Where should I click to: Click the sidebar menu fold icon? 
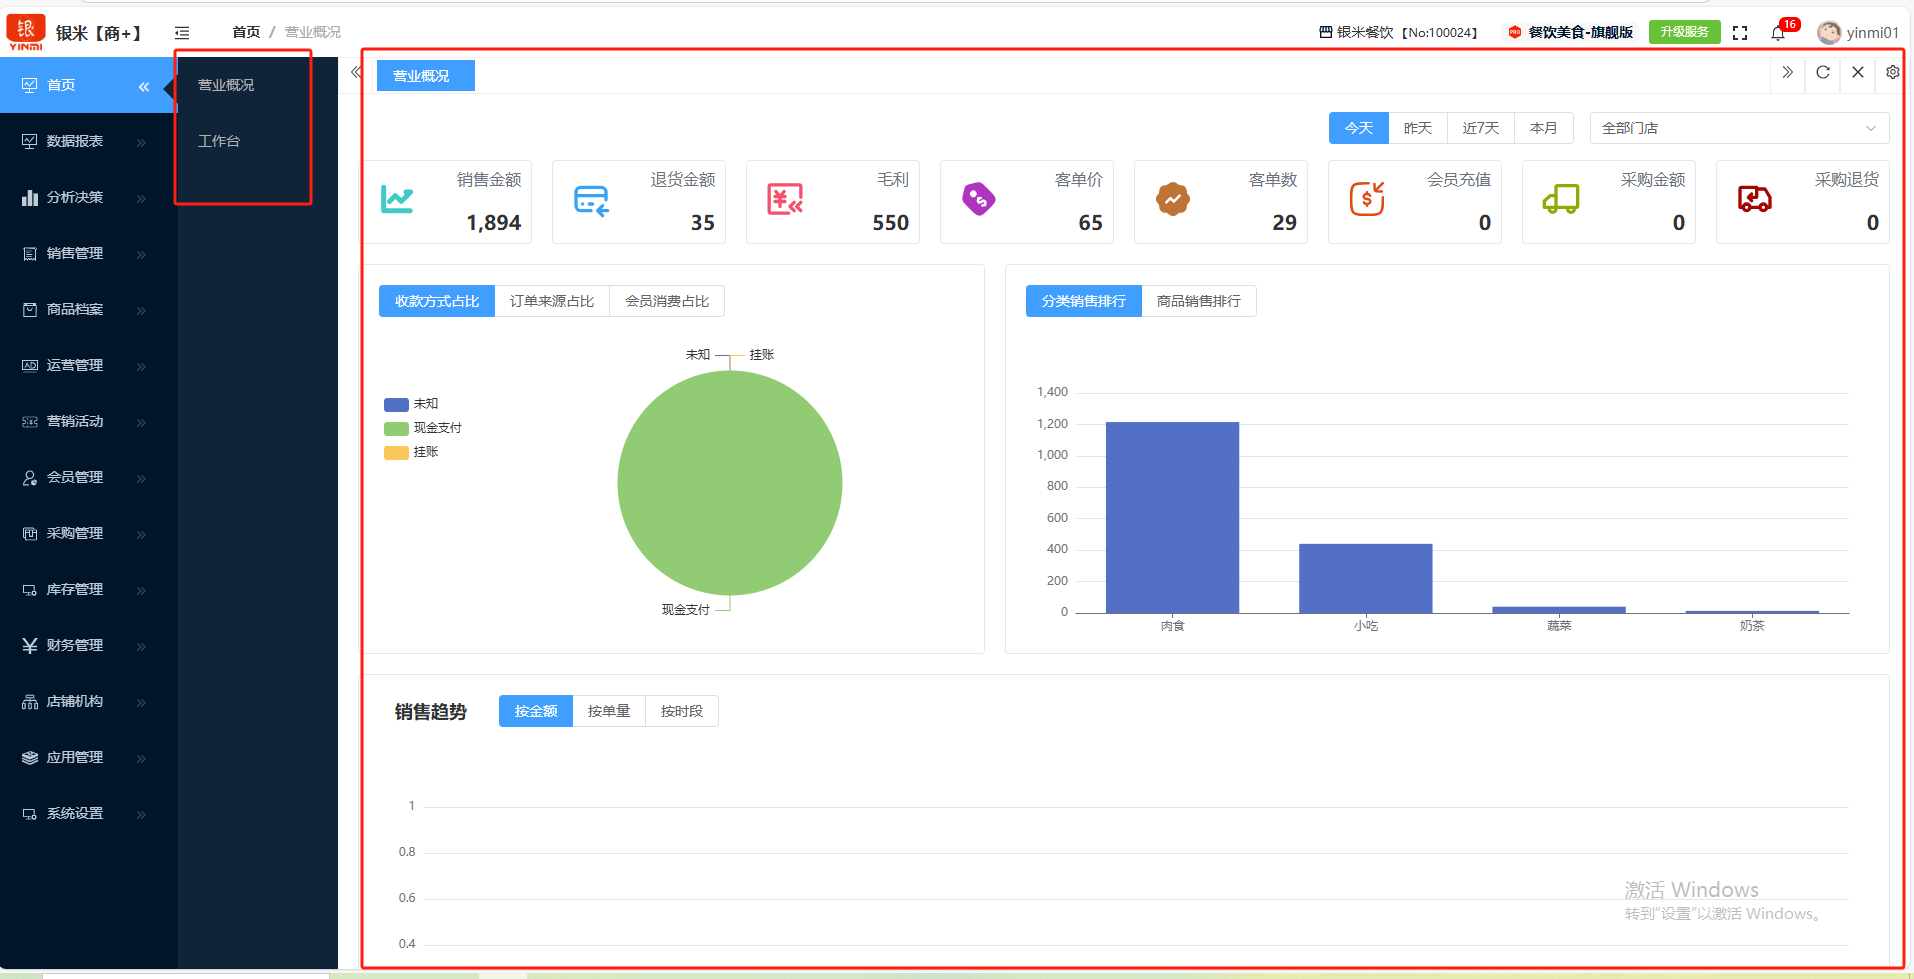coord(182,33)
